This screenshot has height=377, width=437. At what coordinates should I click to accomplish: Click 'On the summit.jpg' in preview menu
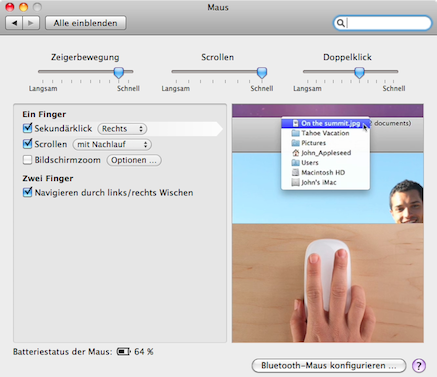click(326, 123)
